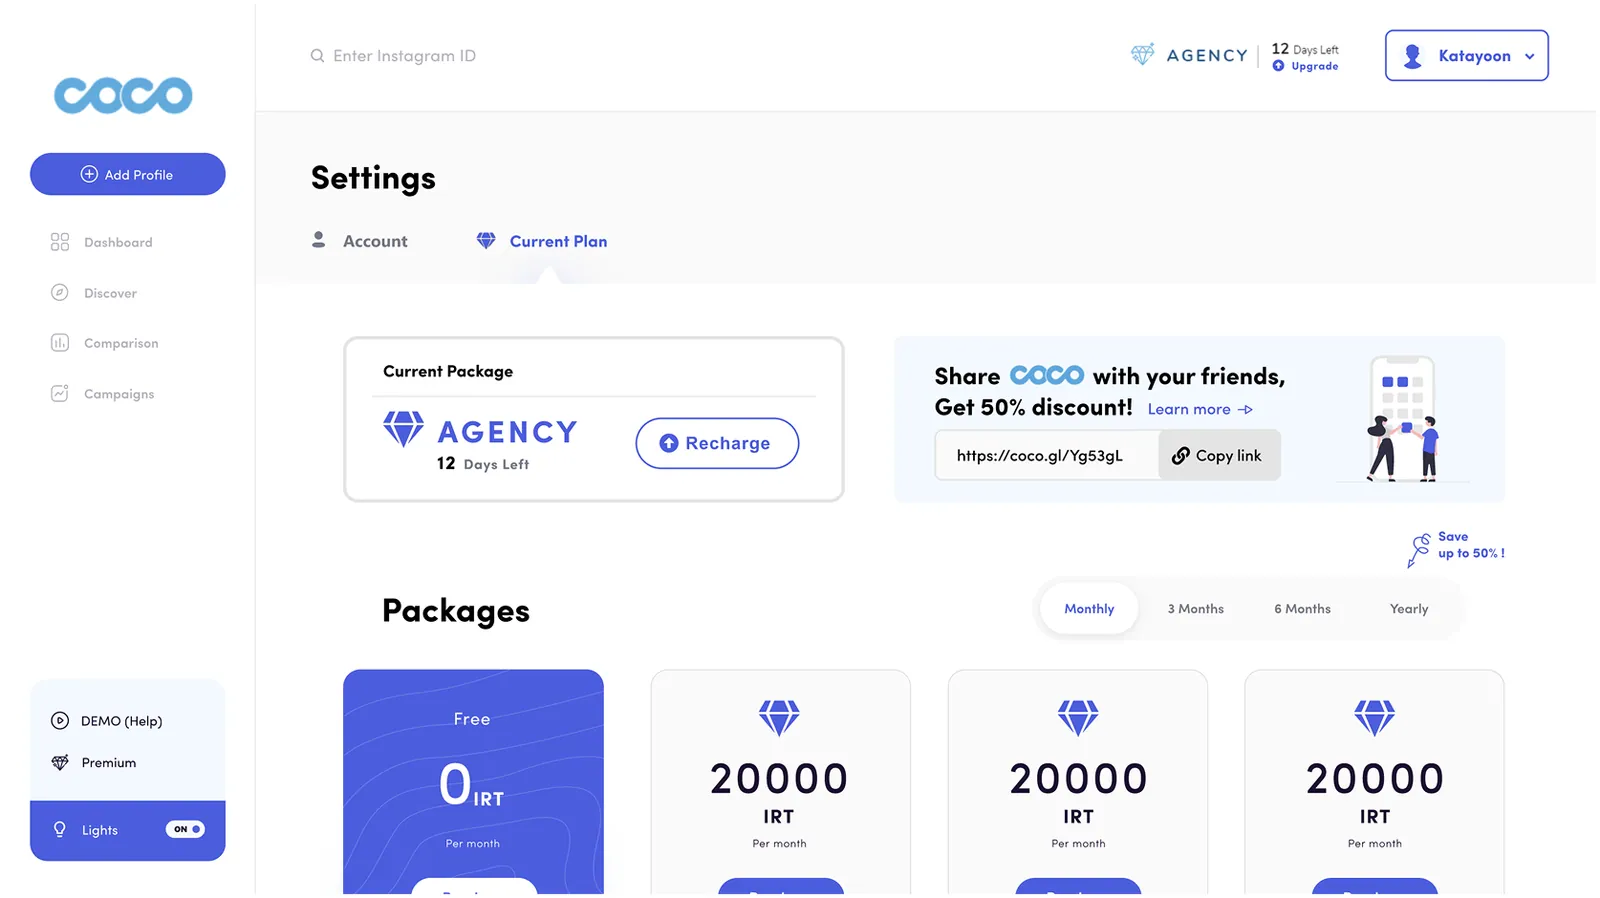Screen dimensions: 1600x898
Task: Select the 6 Months billing option
Action: click(x=1302, y=609)
